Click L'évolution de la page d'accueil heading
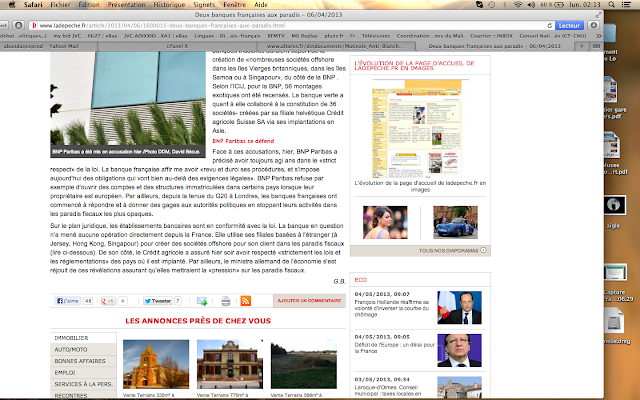Image resolution: width=640 pixels, height=400 pixels. pos(414,65)
